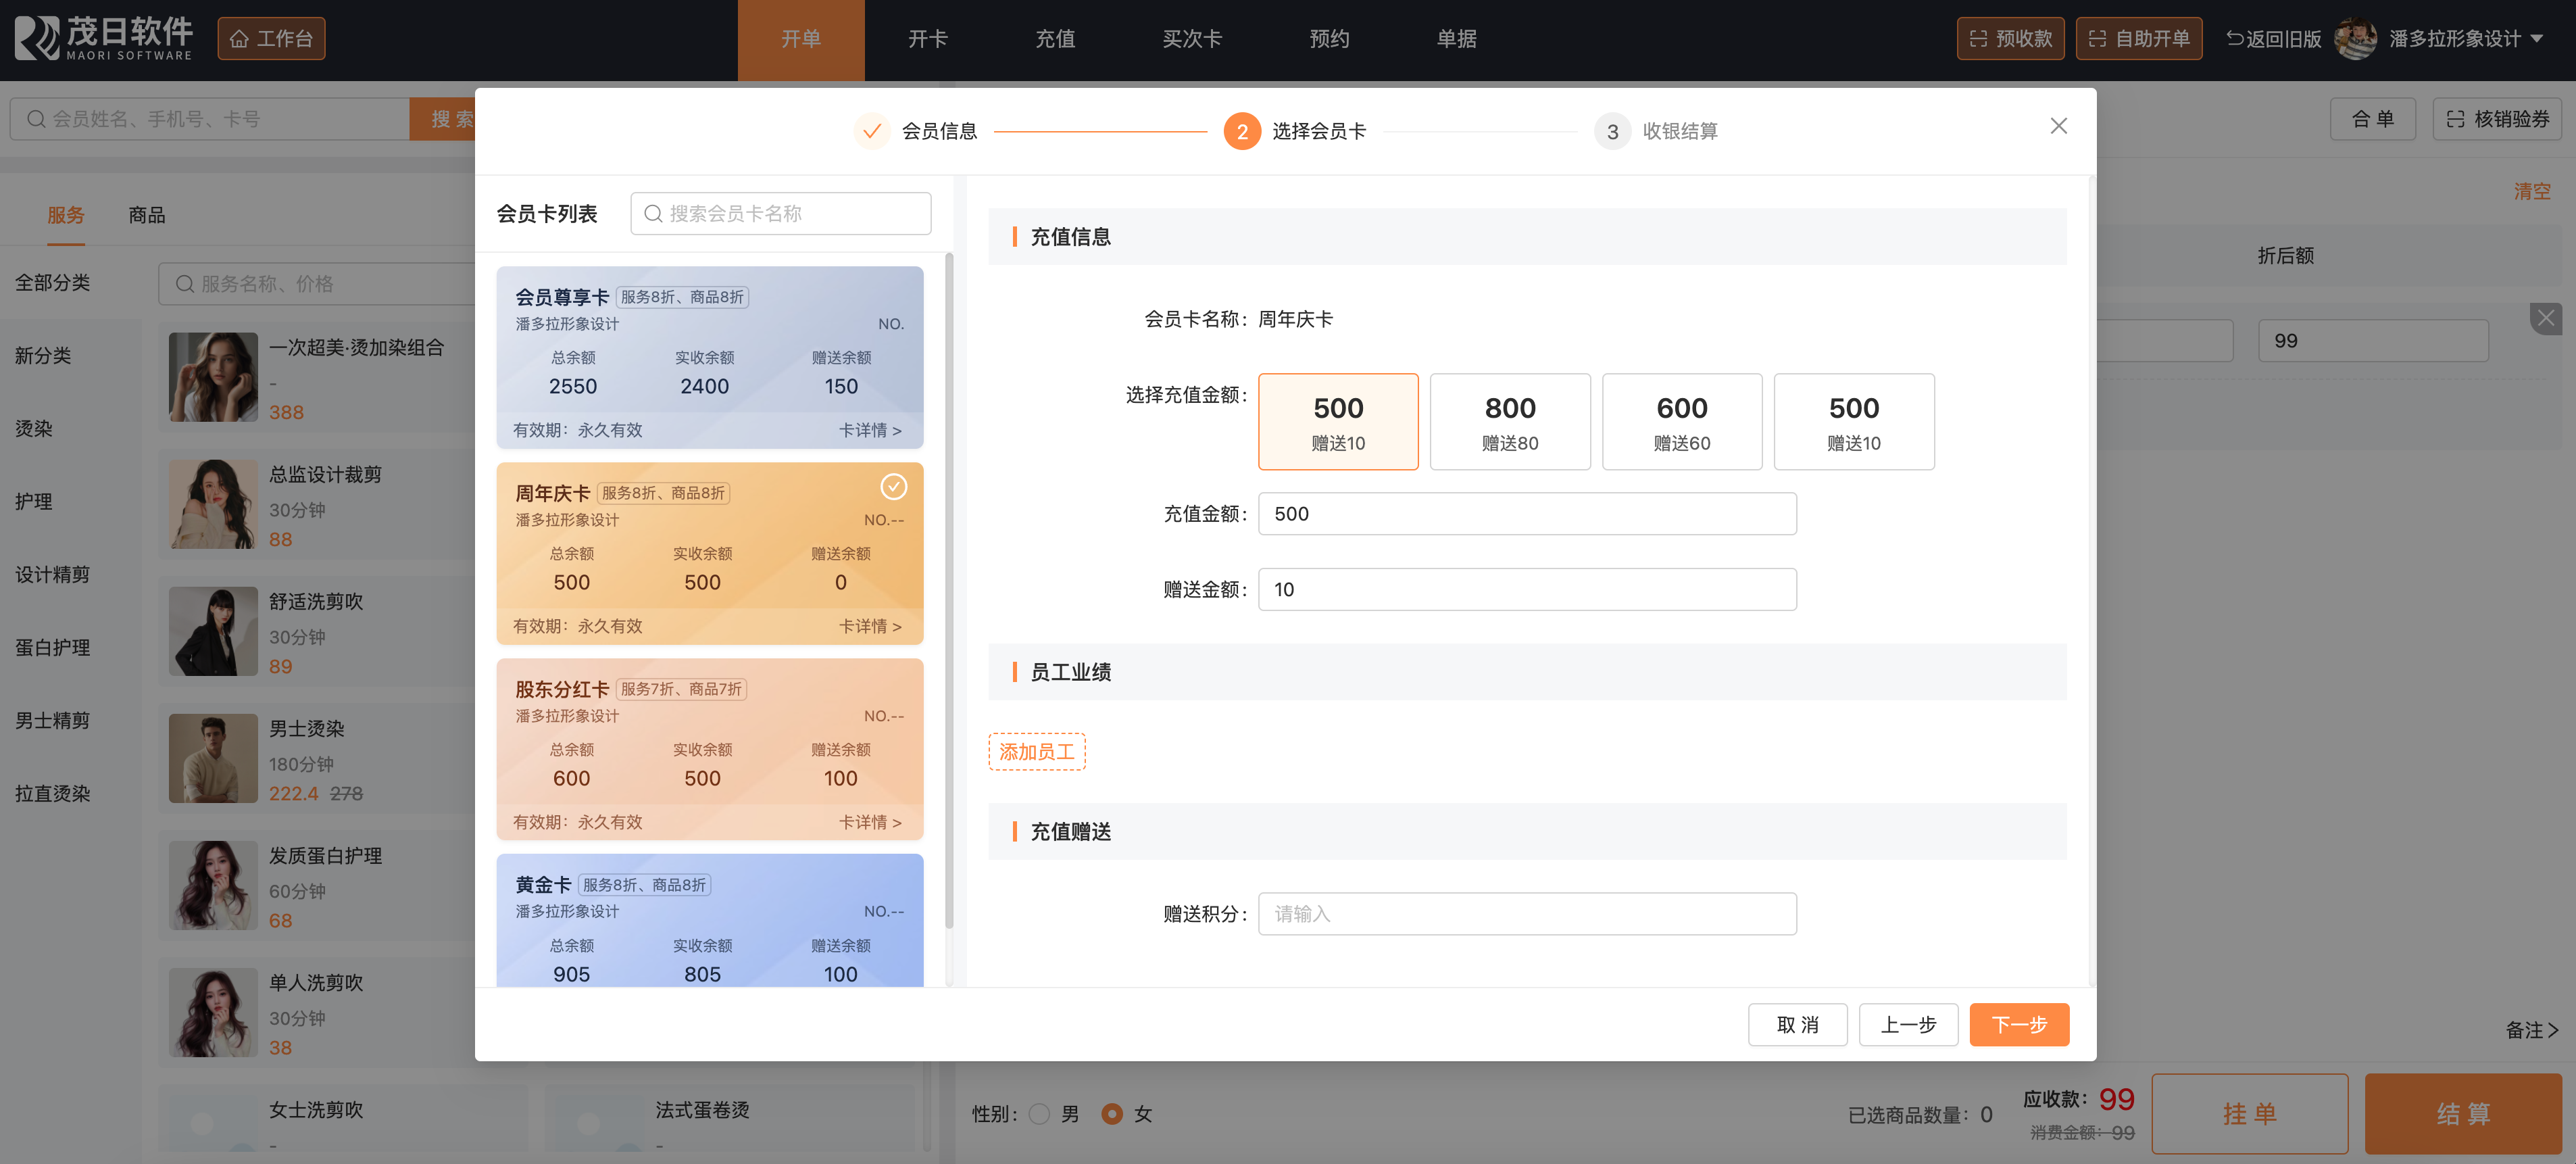
Task: Click the 自助开单 scan icon button
Action: pos(2097,39)
